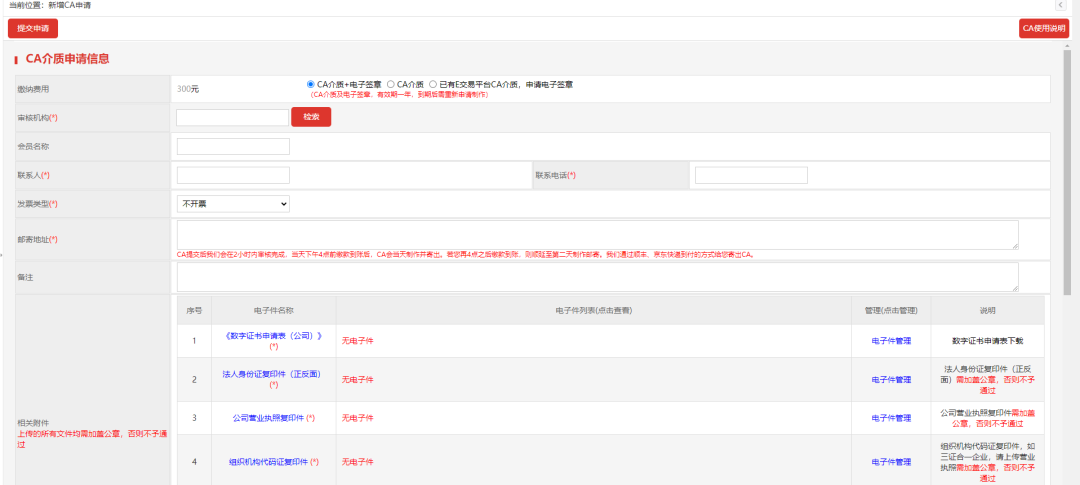Image resolution: width=1080 pixels, height=485 pixels.
Task: Click 电子件管理 for 法人身份证复印件 row
Action: coord(891,380)
